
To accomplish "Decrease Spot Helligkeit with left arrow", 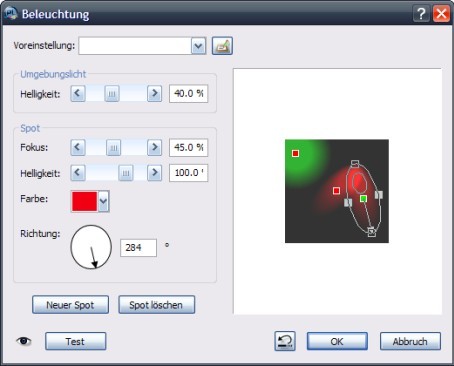I will point(78,173).
